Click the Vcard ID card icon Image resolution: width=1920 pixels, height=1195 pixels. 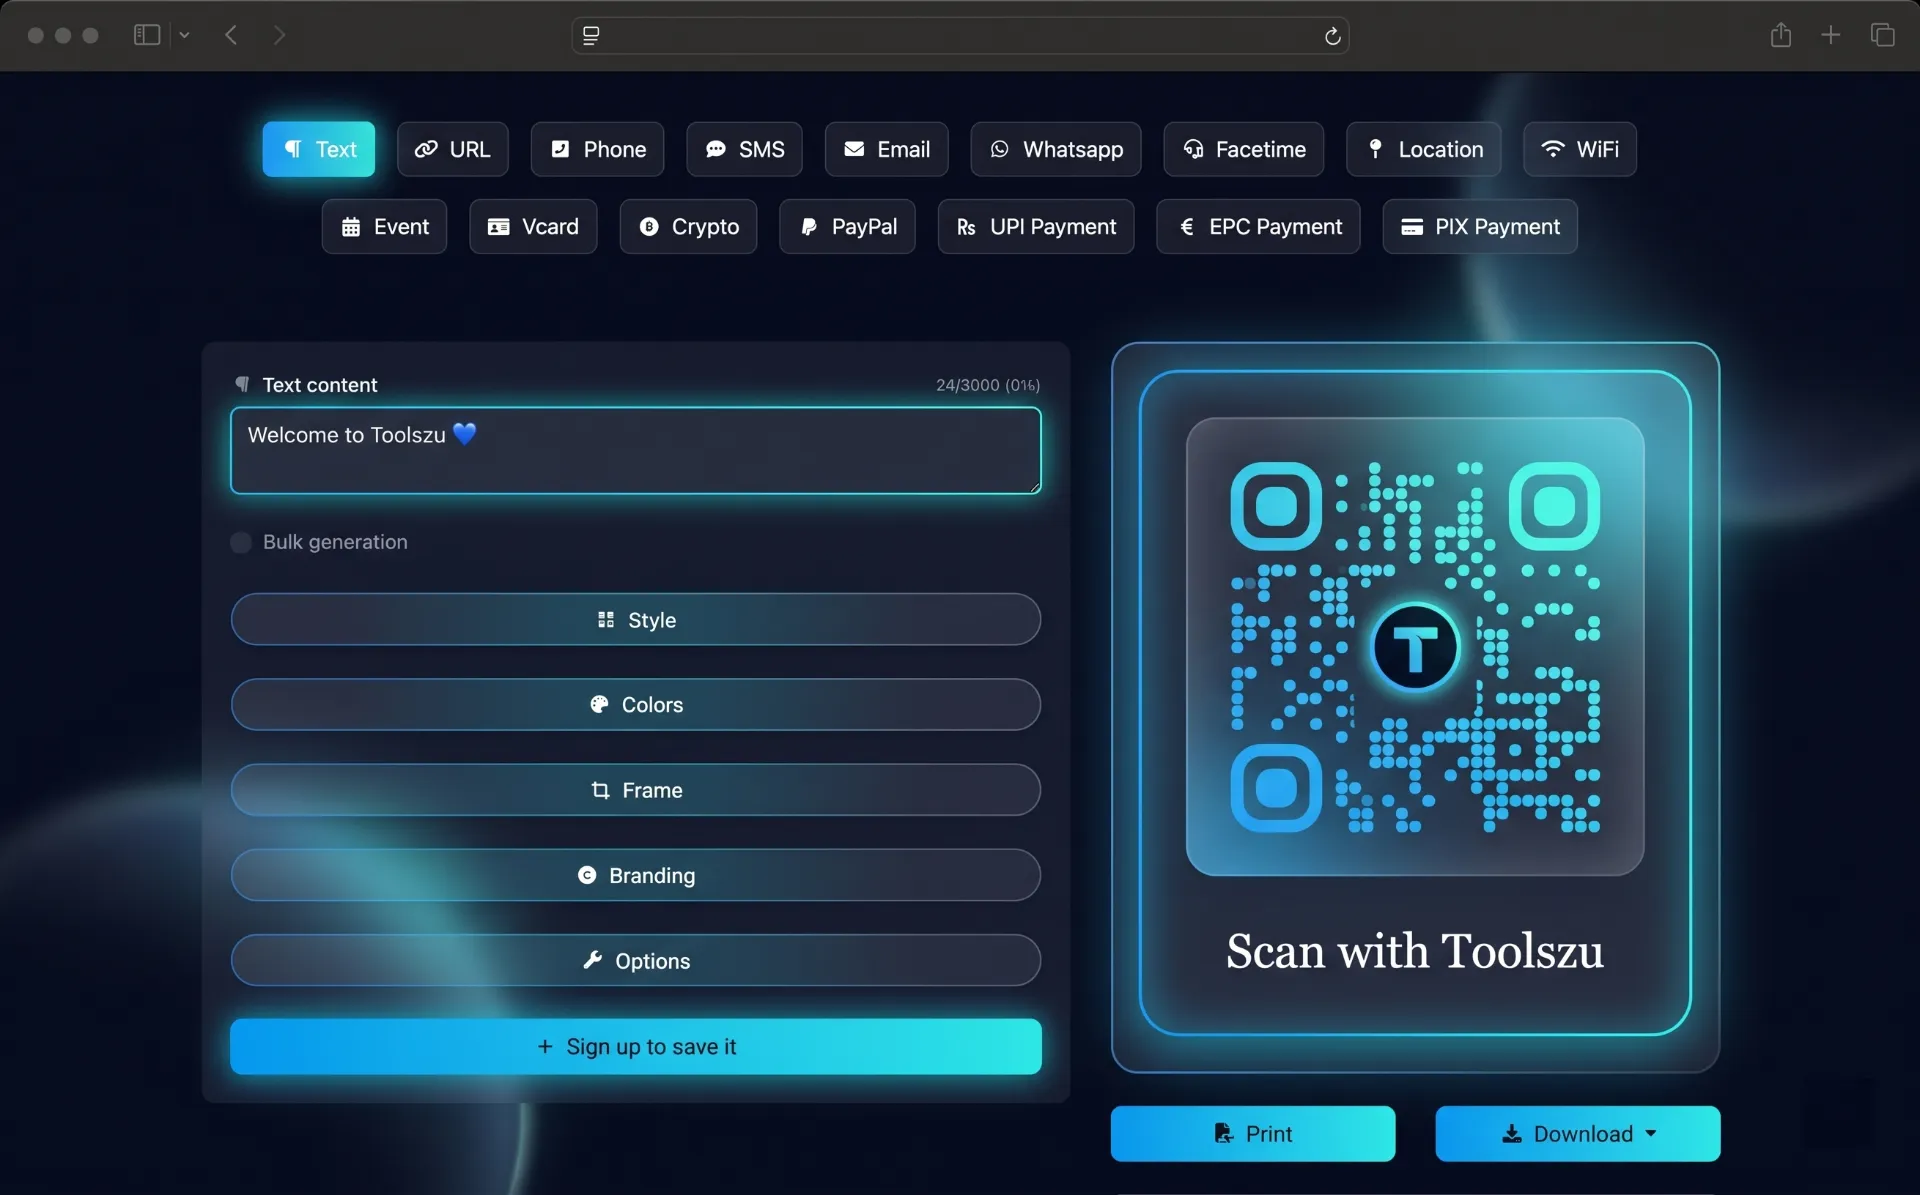(498, 227)
